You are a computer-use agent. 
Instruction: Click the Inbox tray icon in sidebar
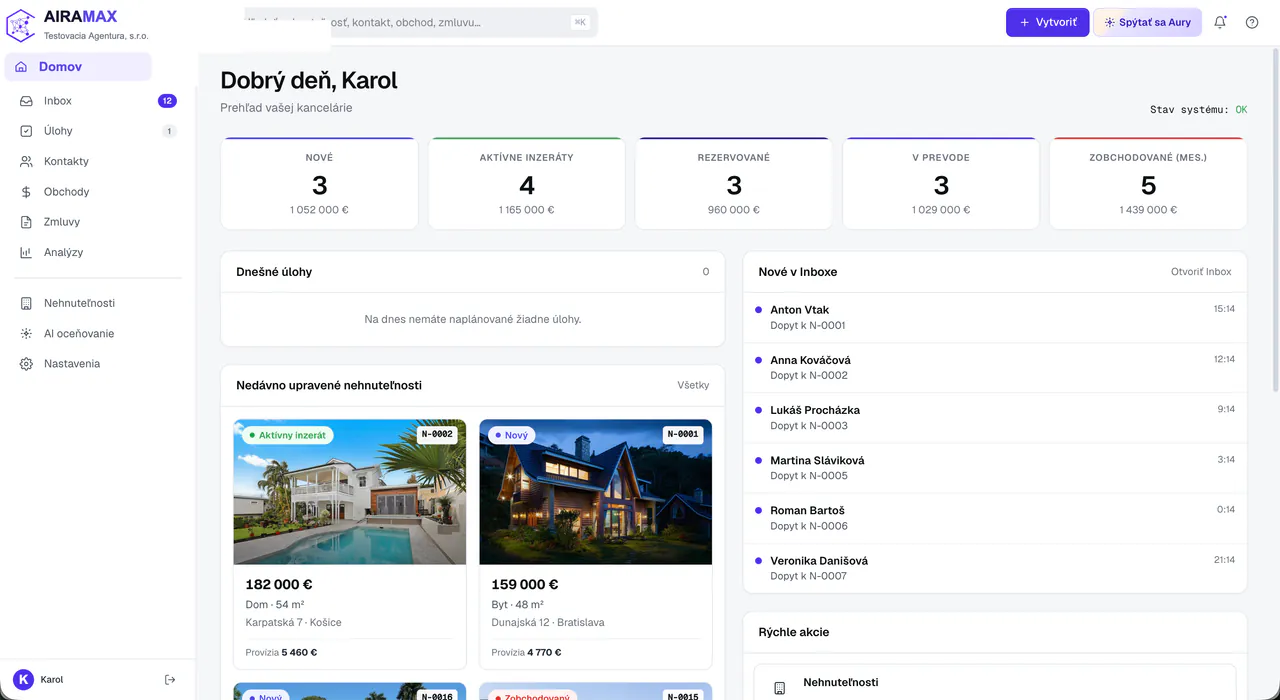pos(26,101)
